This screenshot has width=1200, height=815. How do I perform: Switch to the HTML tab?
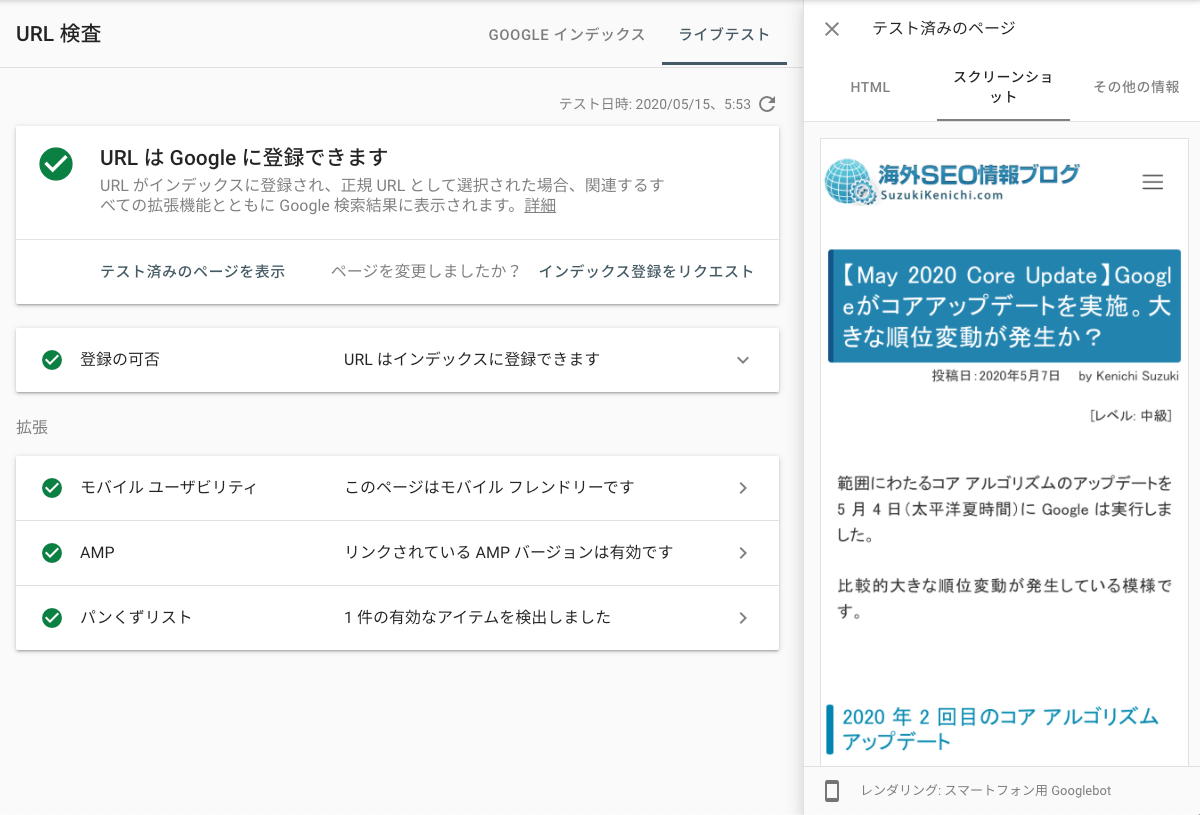tap(870, 87)
